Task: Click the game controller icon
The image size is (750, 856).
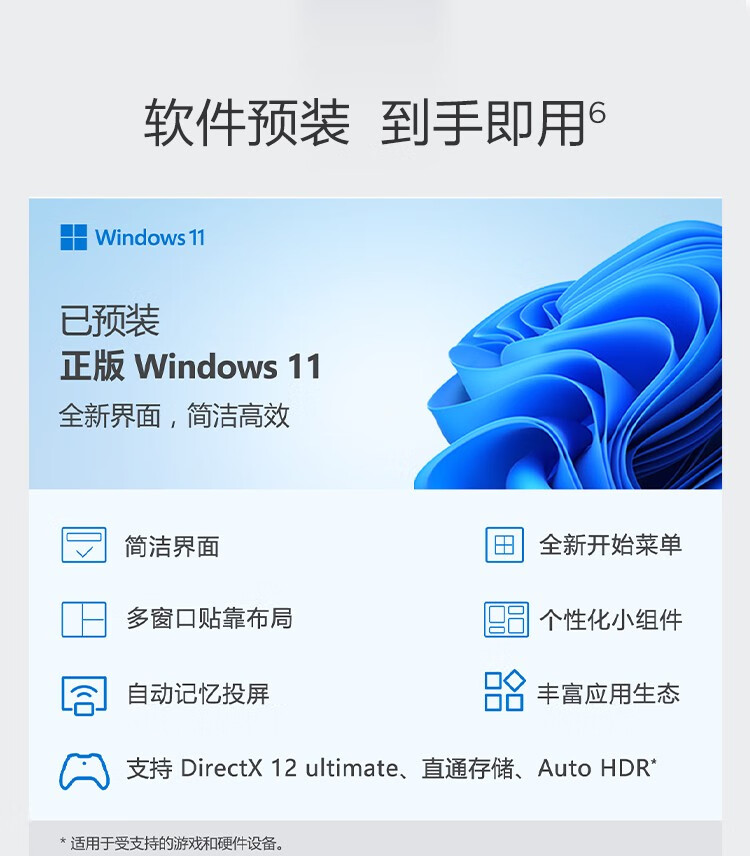Action: click(x=84, y=771)
